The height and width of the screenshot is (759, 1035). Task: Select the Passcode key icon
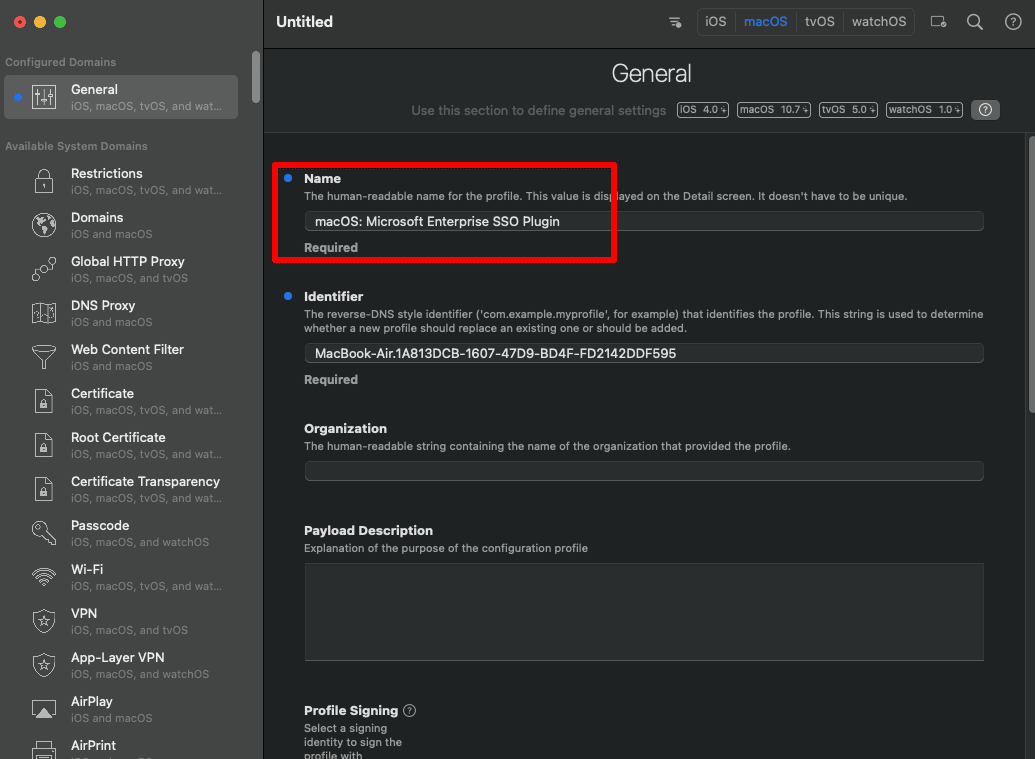44,533
